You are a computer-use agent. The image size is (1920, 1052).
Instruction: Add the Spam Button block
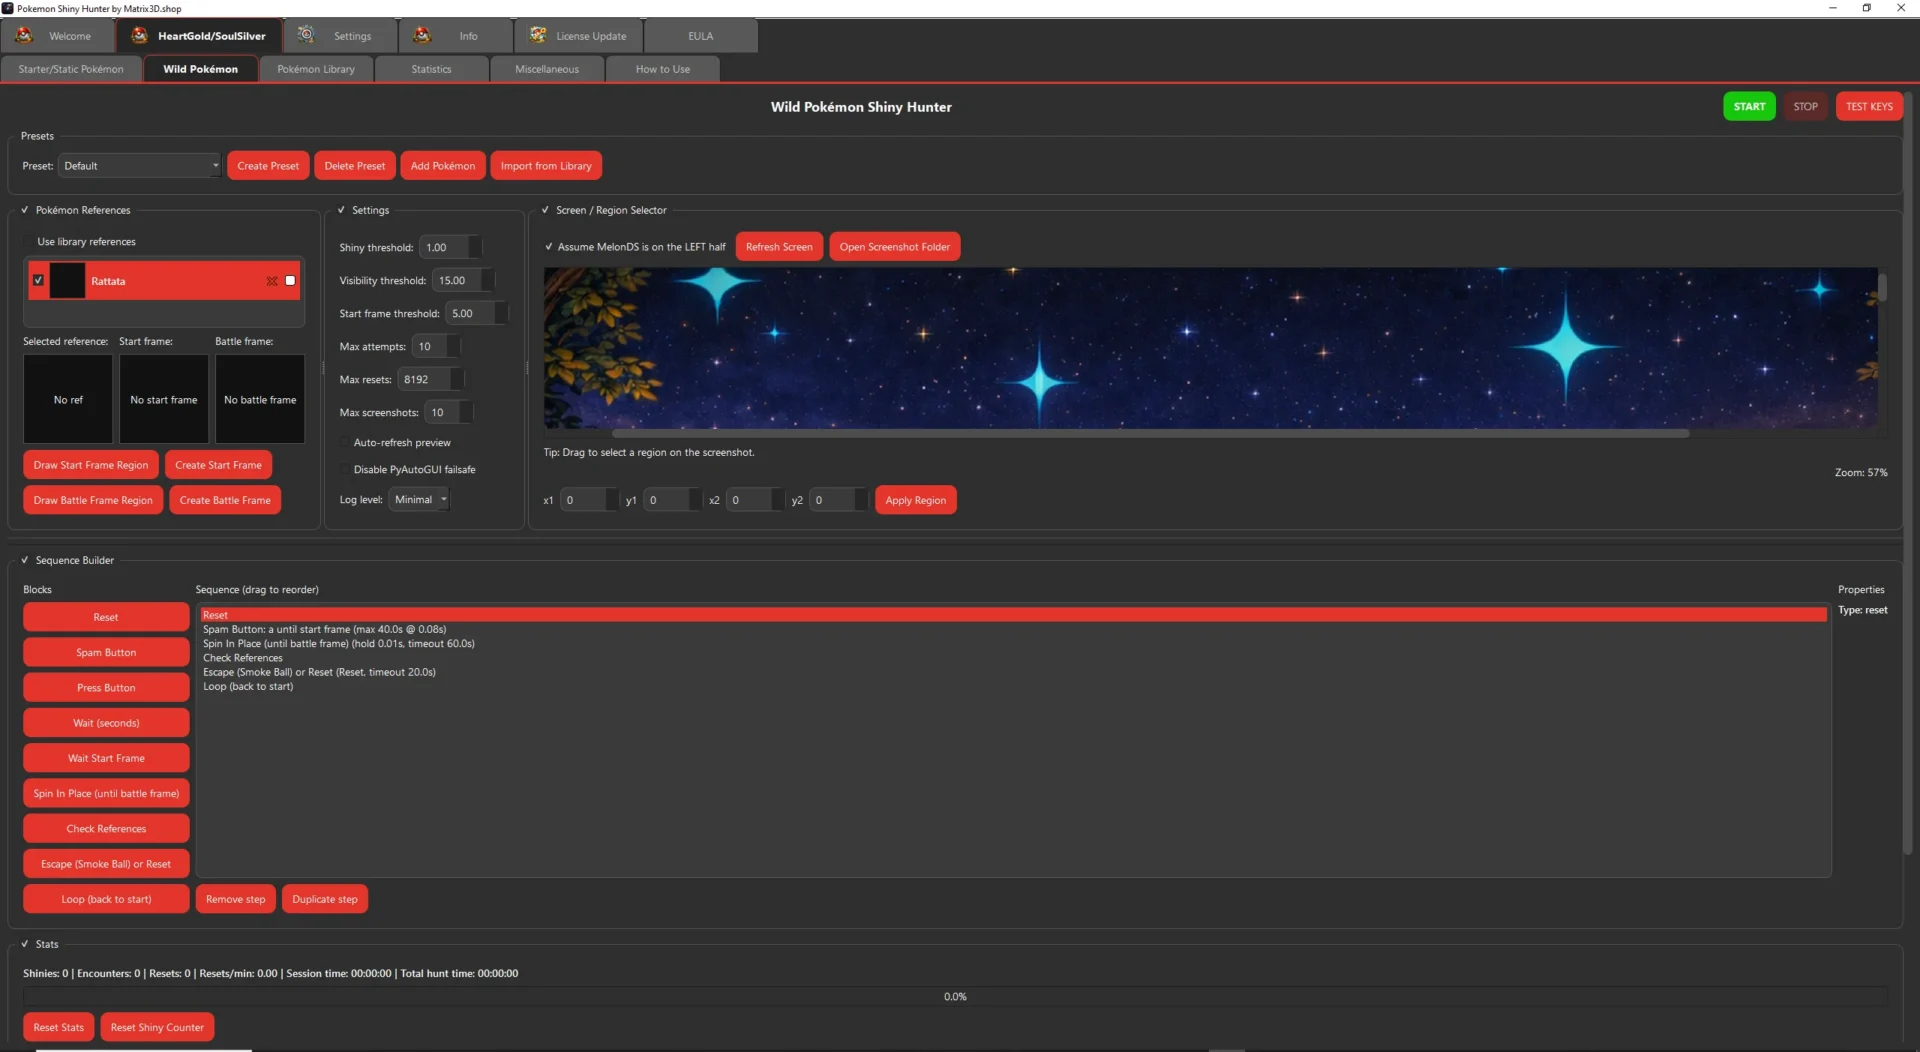click(106, 653)
